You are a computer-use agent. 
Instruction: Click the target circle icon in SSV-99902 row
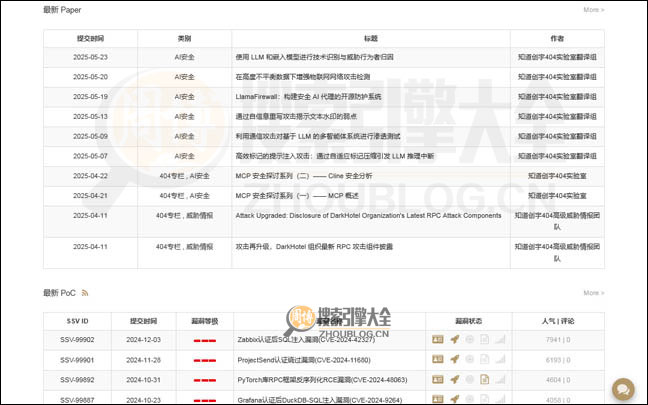469,339
